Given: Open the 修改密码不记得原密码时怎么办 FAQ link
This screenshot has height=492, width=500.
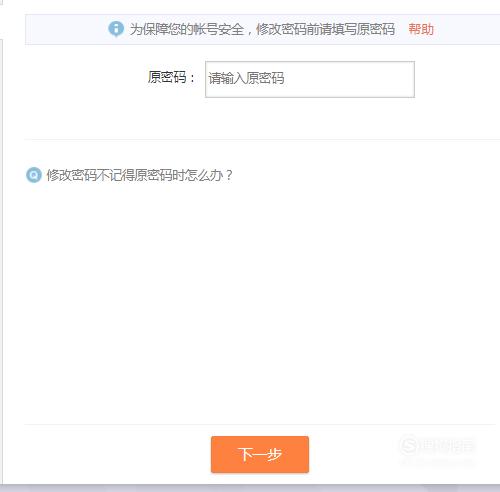Looking at the screenshot, I should [139, 175].
